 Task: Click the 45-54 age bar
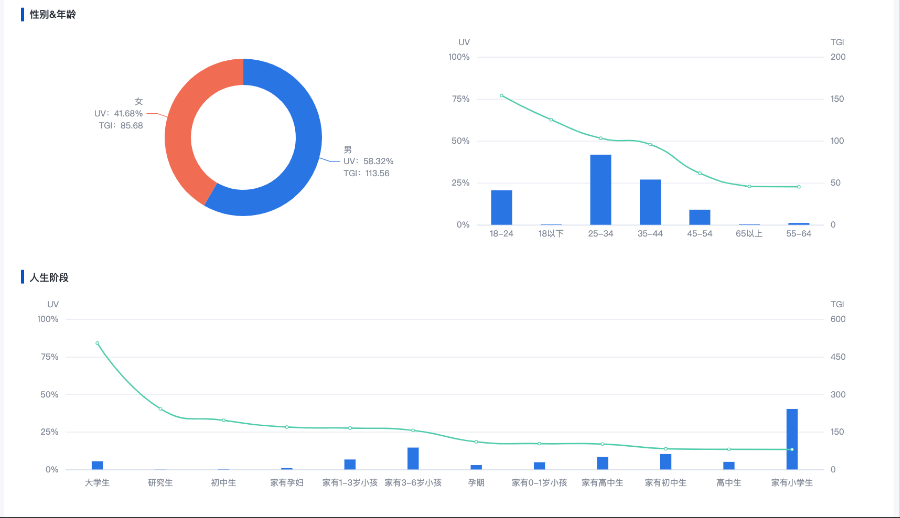point(699,217)
